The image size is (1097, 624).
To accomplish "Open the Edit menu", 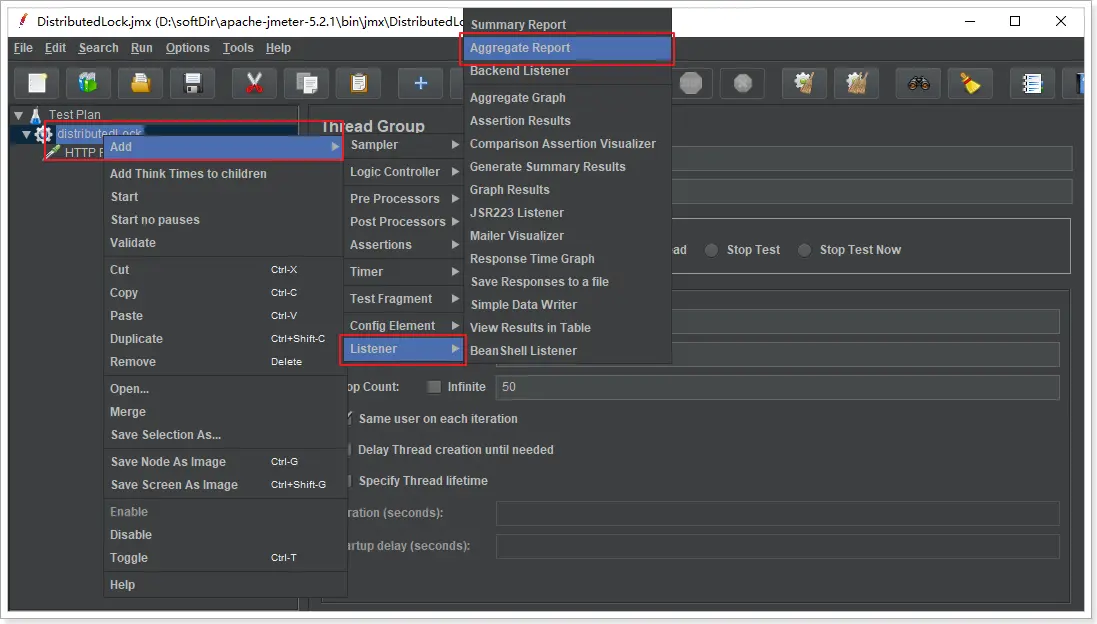I will coord(55,48).
